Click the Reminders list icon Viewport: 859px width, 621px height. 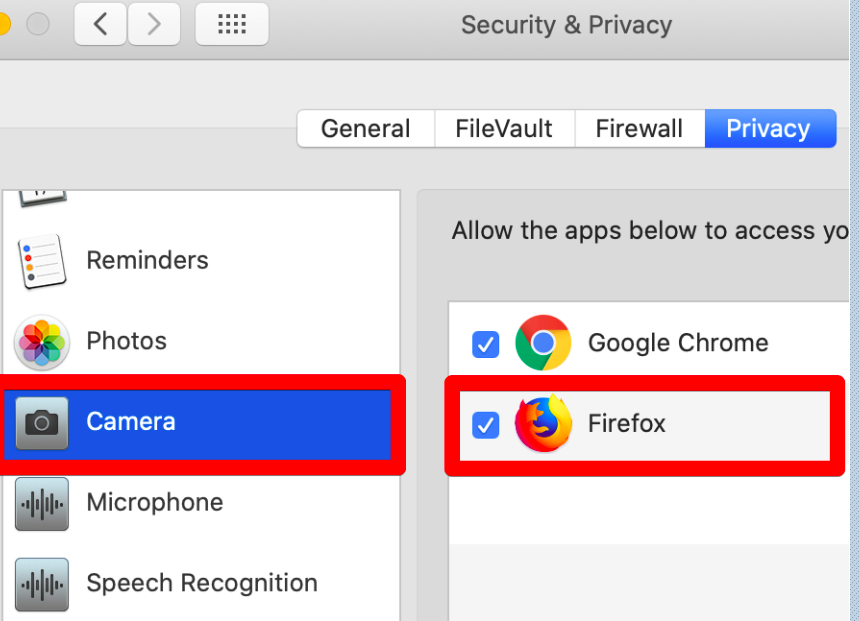pyautogui.click(x=42, y=261)
